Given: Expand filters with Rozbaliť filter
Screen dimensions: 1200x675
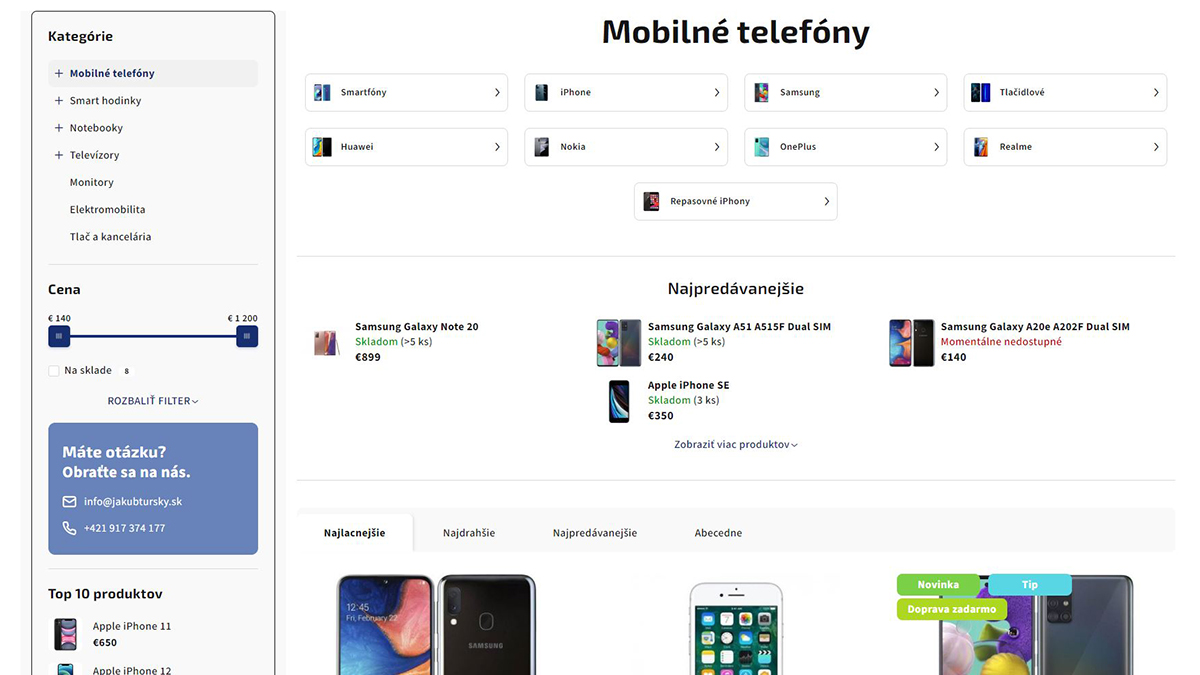Looking at the screenshot, I should tap(153, 401).
